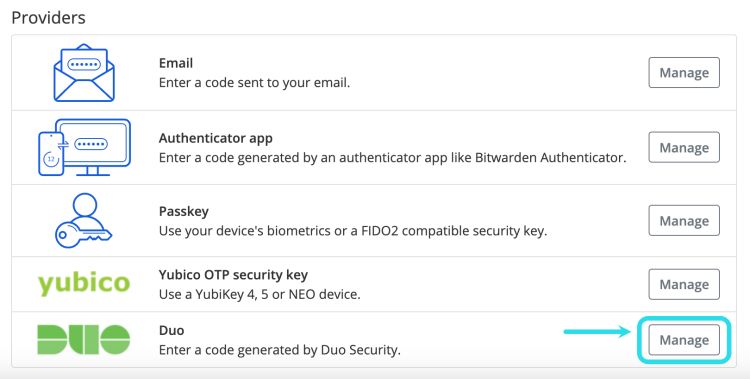Click the Email envelope icon
The height and width of the screenshot is (379, 750).
tap(84, 73)
